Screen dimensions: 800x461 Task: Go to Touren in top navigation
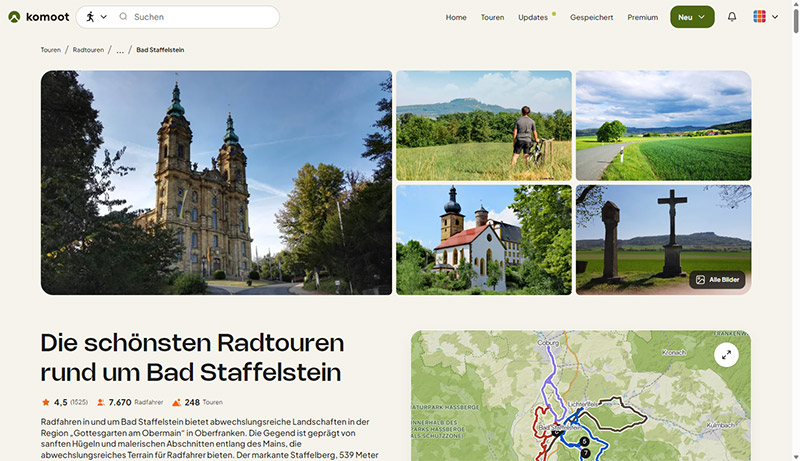click(x=492, y=17)
